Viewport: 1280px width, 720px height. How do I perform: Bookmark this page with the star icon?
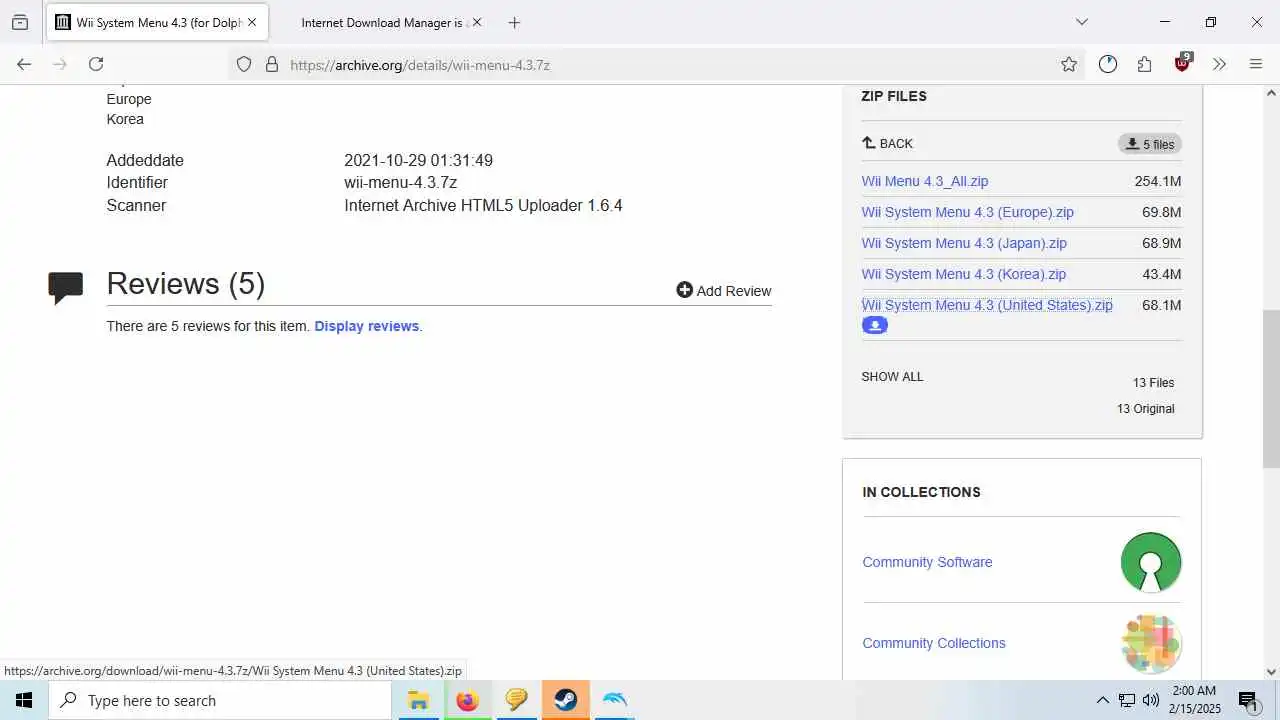click(x=1069, y=64)
